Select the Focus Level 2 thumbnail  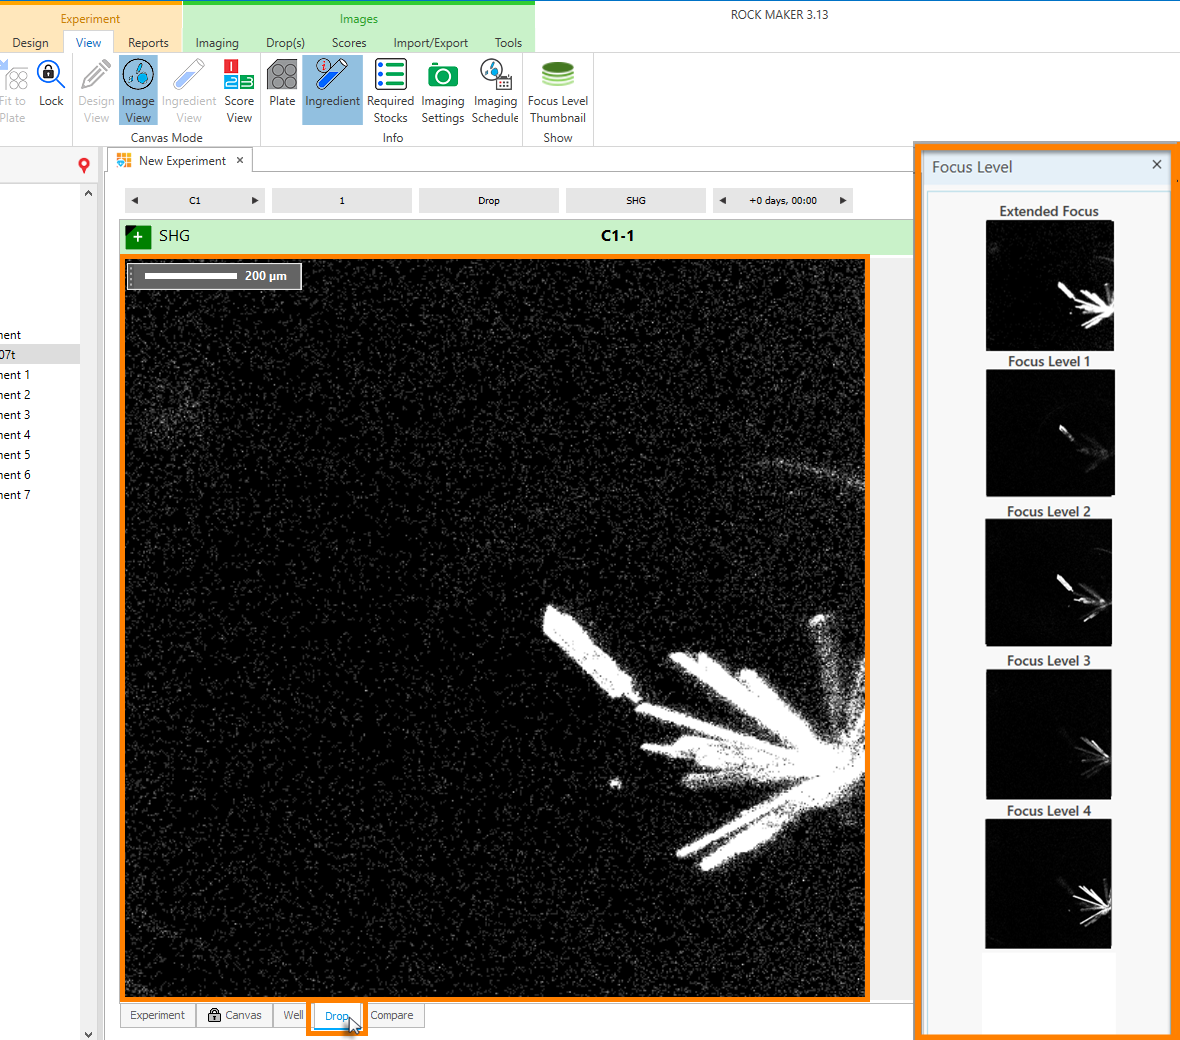pos(1048,581)
